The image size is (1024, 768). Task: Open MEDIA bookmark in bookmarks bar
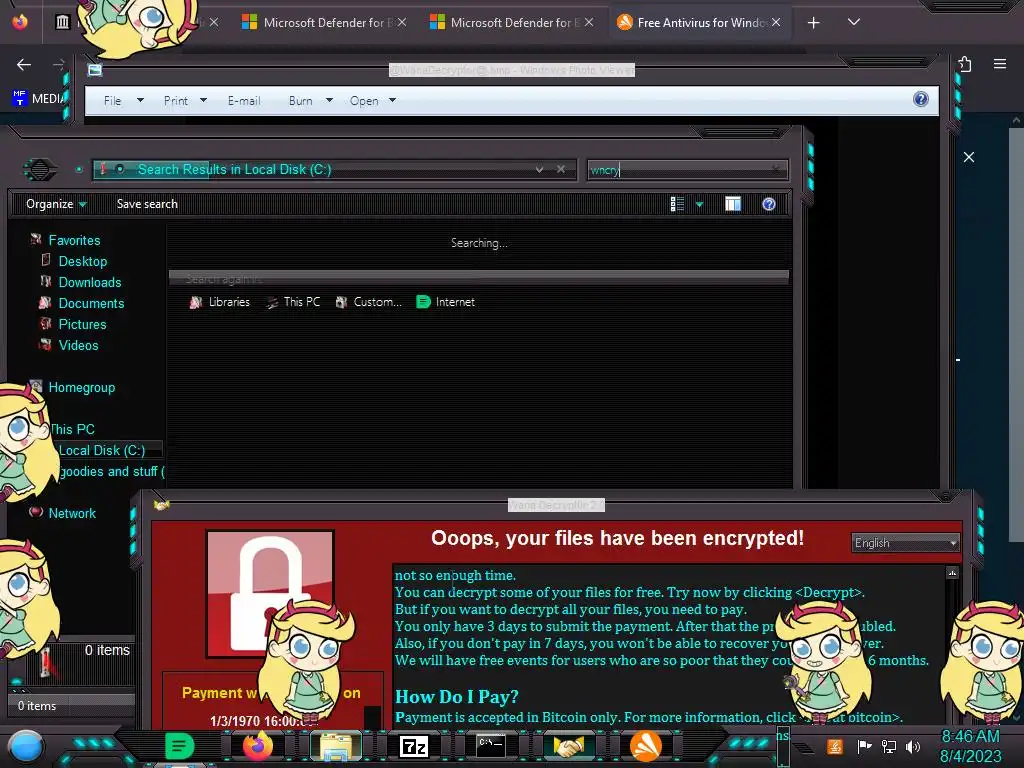[38, 99]
